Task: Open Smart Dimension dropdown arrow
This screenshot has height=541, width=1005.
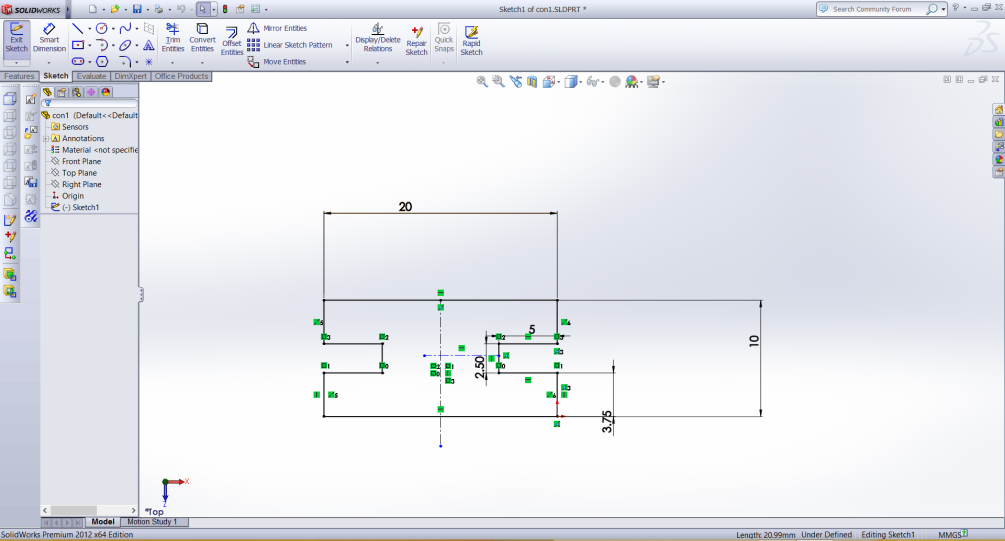Action: 49,63
